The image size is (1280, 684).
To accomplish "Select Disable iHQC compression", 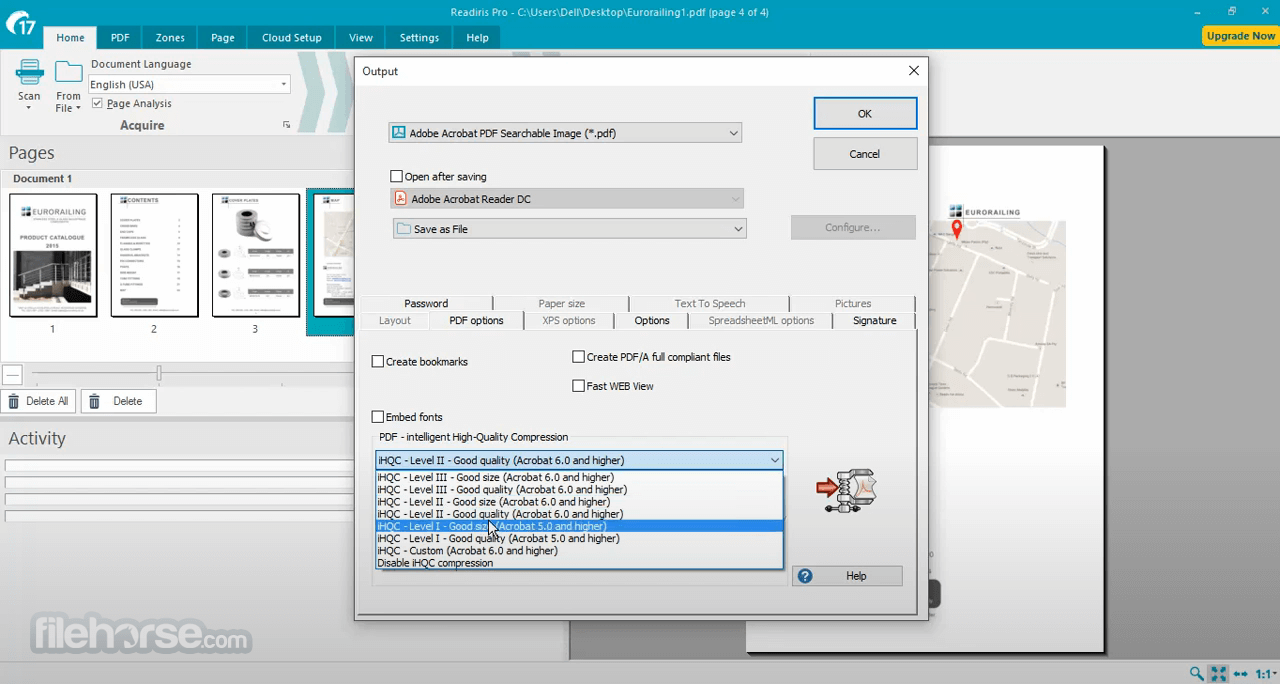I will 579,563.
